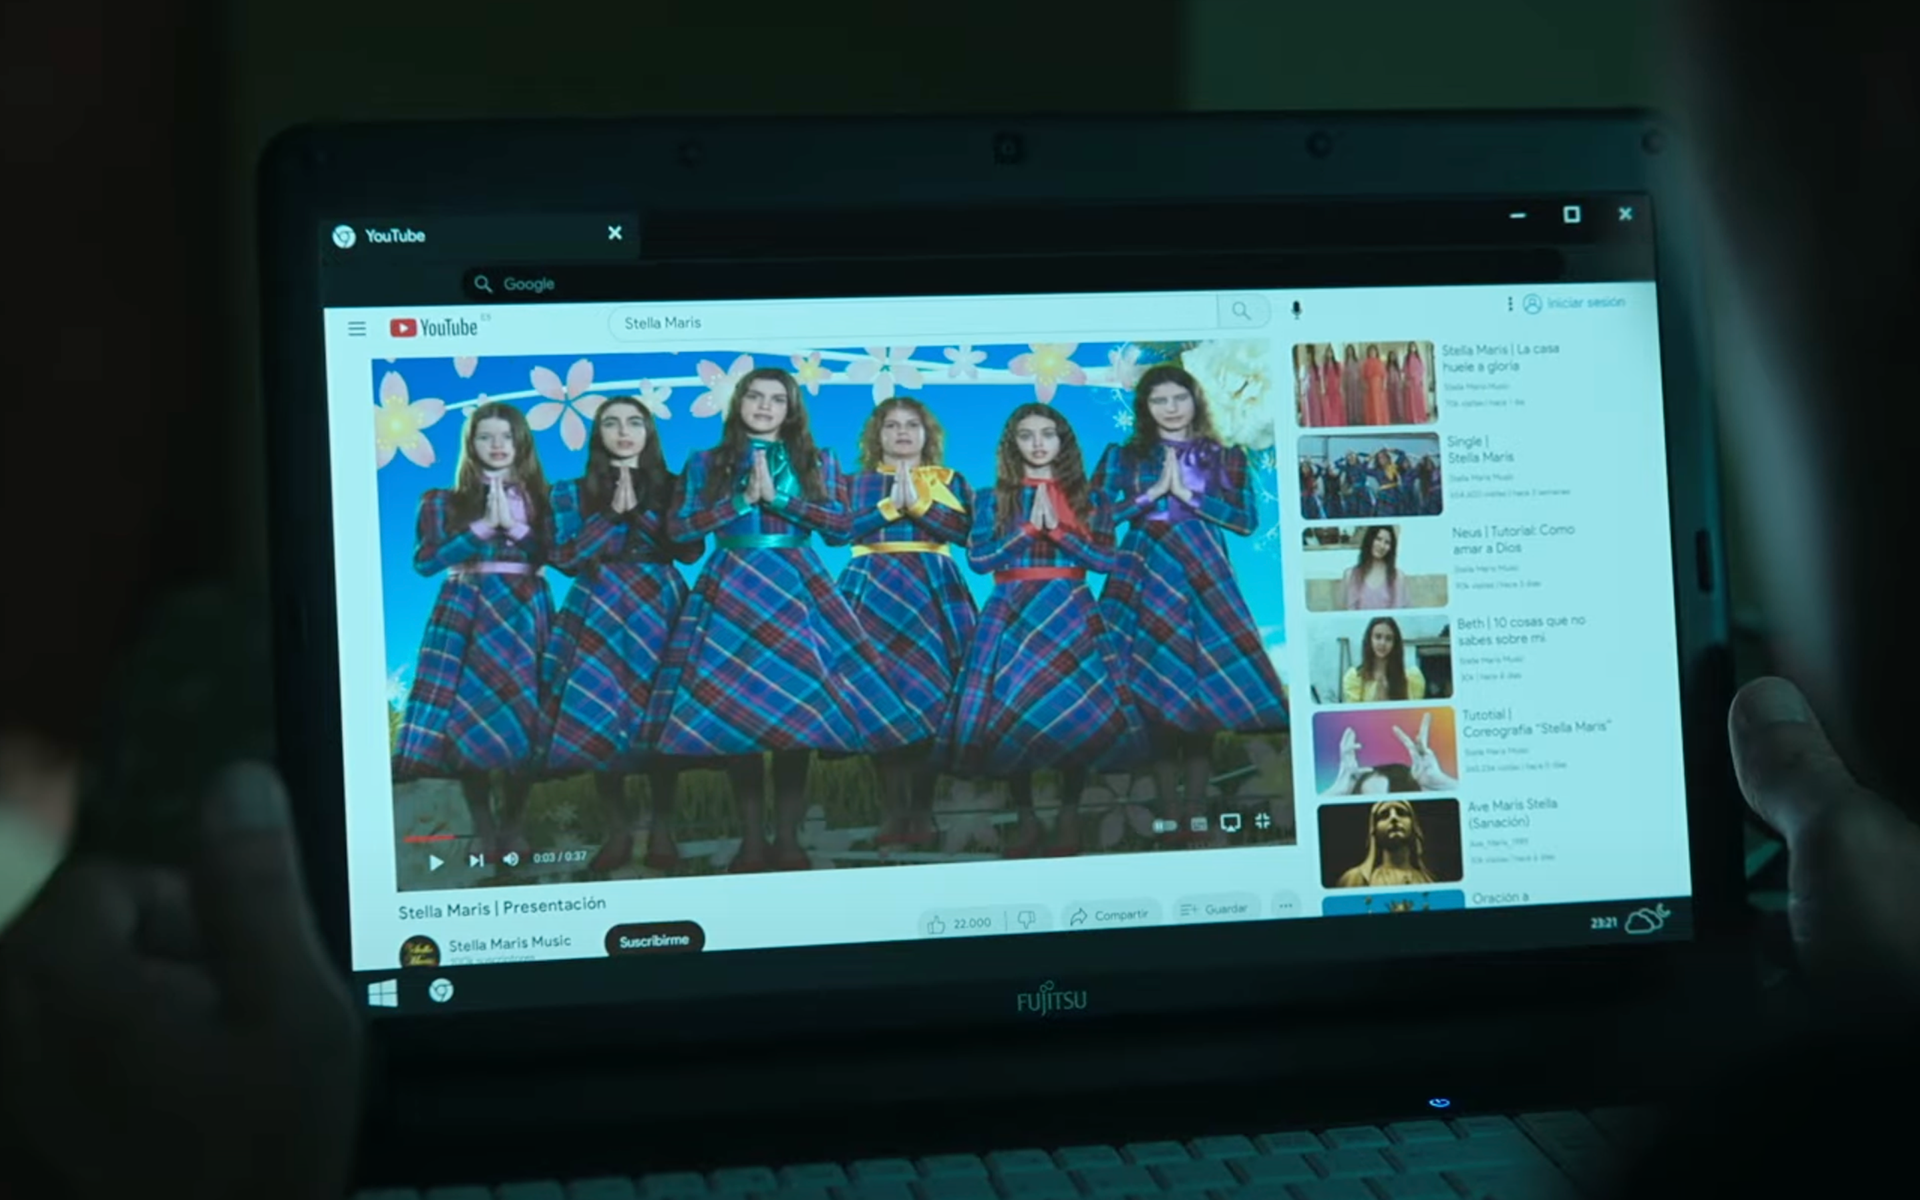1920x1200 pixels.
Task: Open the Single | Stella Maris title
Action: coord(1480,449)
